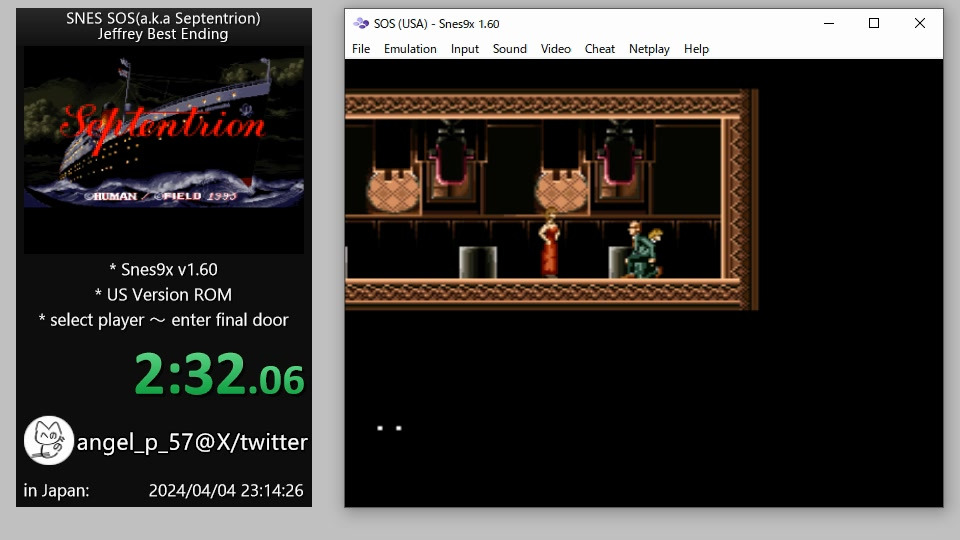Close the Snes9x window

[x=920, y=23]
